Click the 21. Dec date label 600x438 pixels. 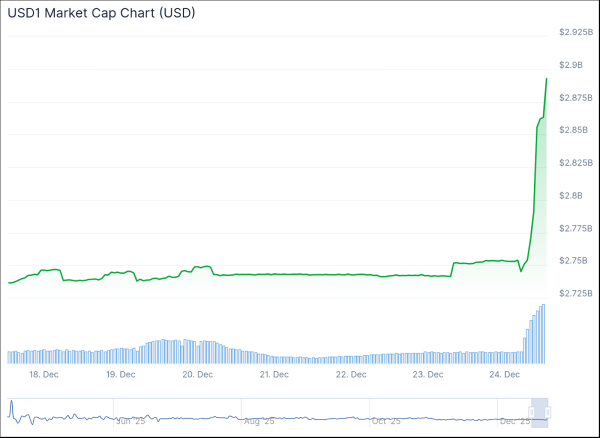274,374
